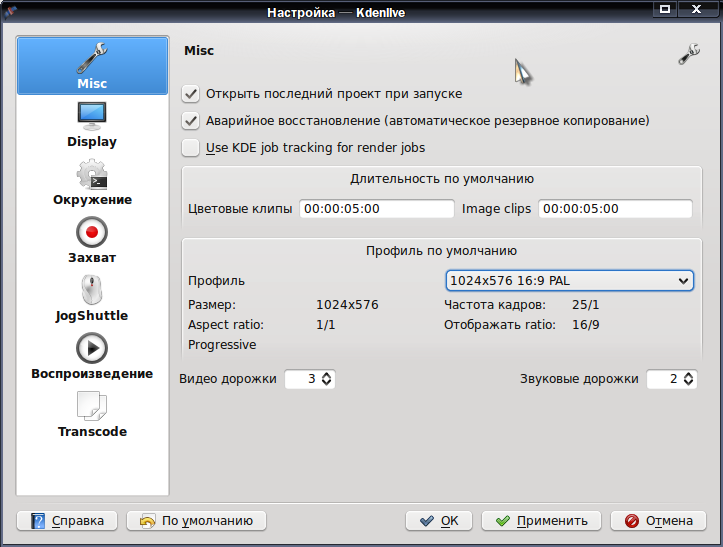Click the Видео дорожки value field
This screenshot has height=547, width=723.
point(303,379)
